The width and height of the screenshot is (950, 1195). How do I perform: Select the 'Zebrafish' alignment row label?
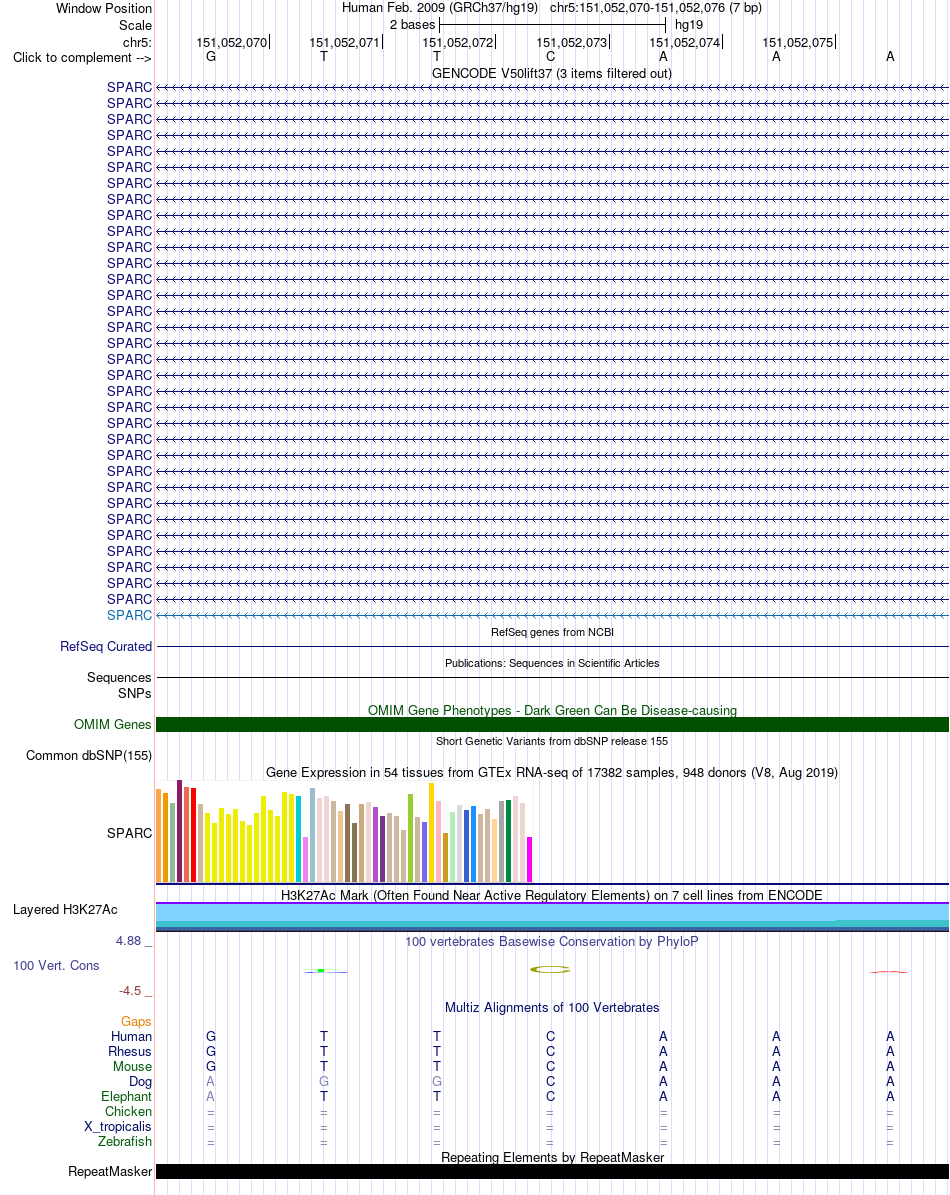coord(125,1142)
